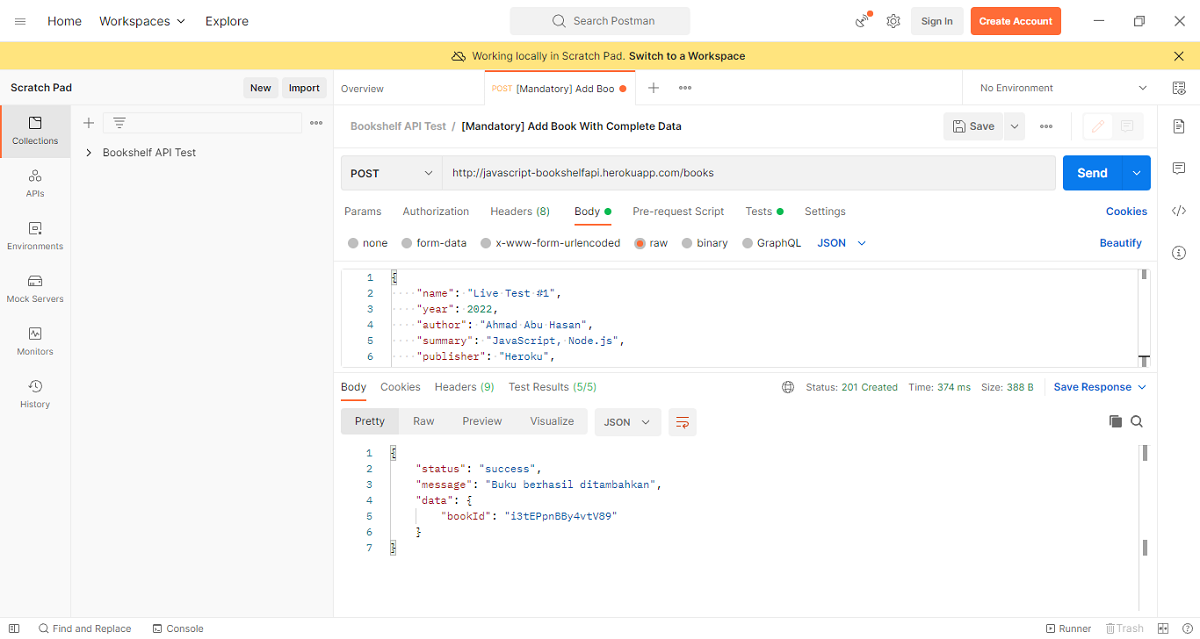The image size is (1200, 639).
Task: Open the Test Results tab
Action: coord(552,387)
